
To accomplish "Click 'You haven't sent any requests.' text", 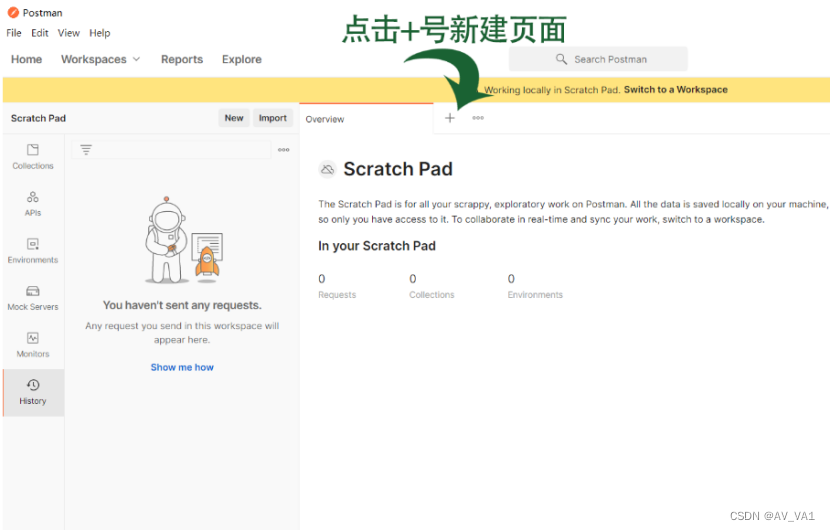I will point(182,305).
